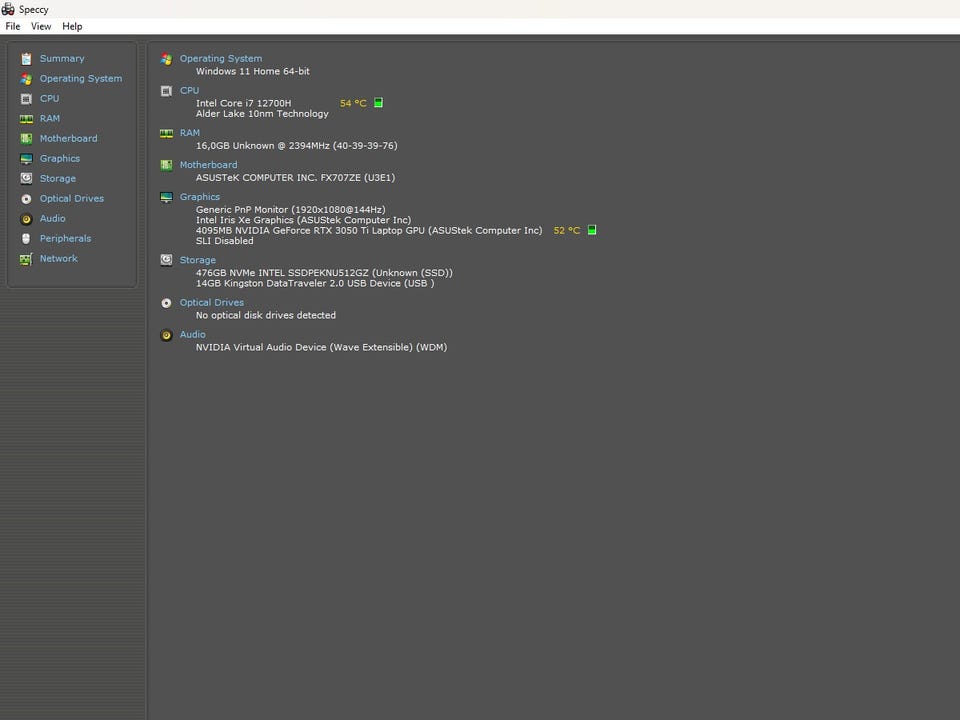Click the SLI Disabled text
Image resolution: width=960 pixels, height=720 pixels.
coord(225,241)
